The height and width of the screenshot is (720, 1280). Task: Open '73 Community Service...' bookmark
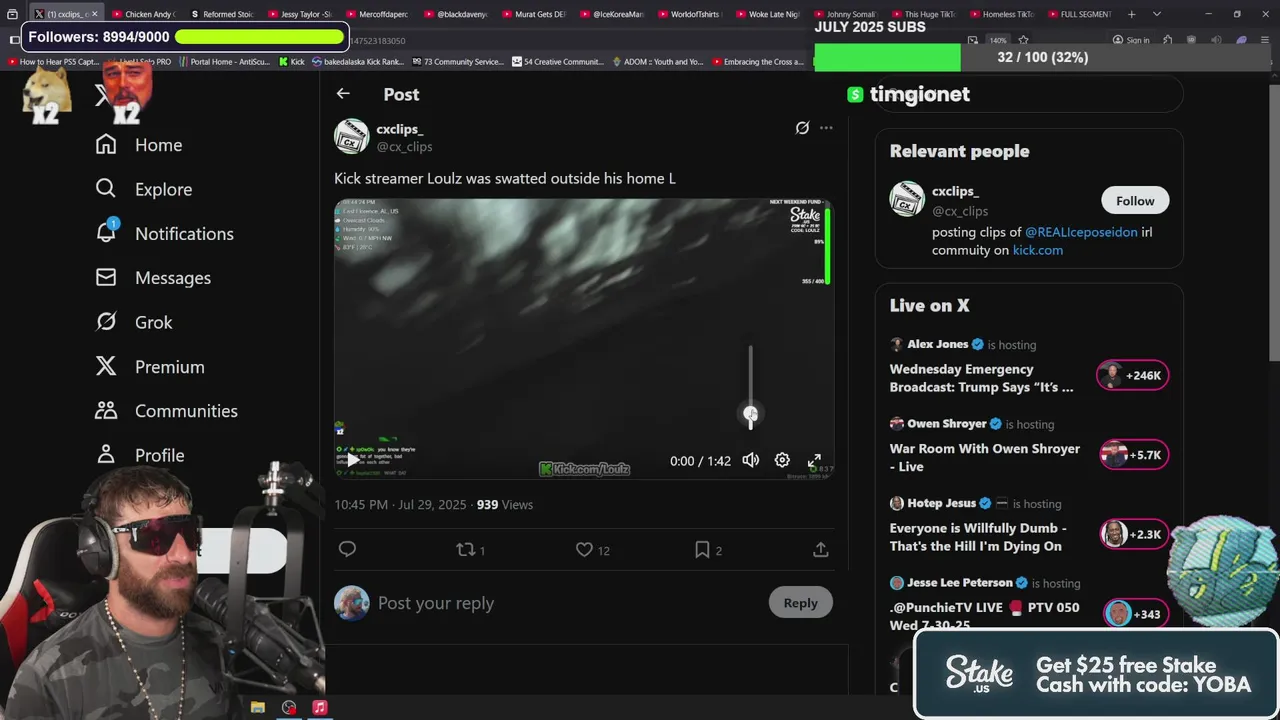tap(456, 62)
